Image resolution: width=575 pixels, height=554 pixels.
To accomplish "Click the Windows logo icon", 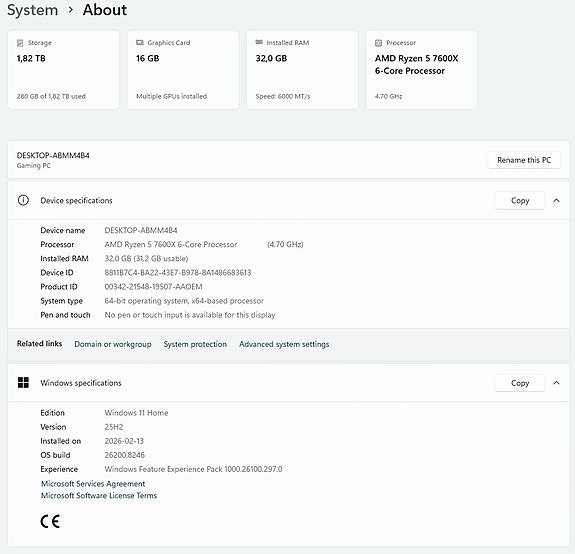I will (x=23, y=382).
